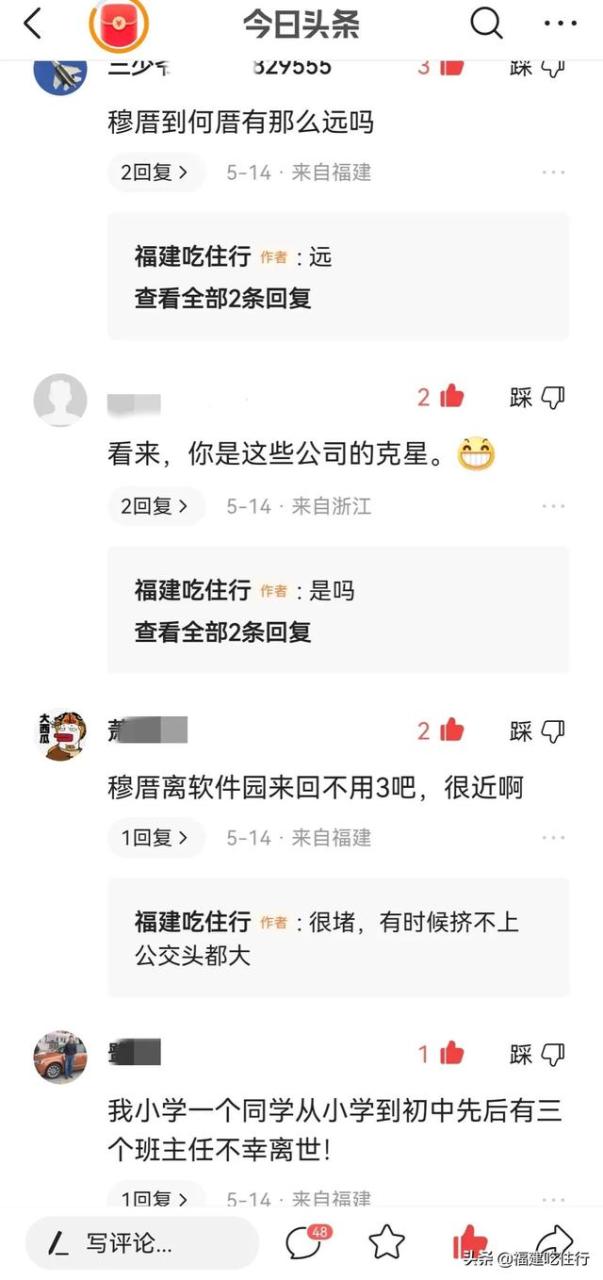Favorite the article with star icon

pos(386,1242)
